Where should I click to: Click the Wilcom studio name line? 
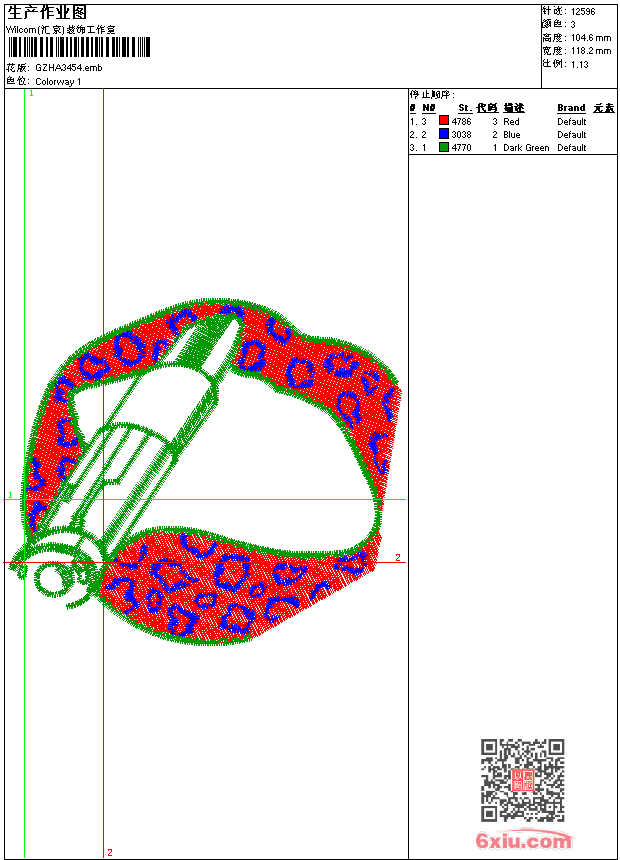(60, 30)
